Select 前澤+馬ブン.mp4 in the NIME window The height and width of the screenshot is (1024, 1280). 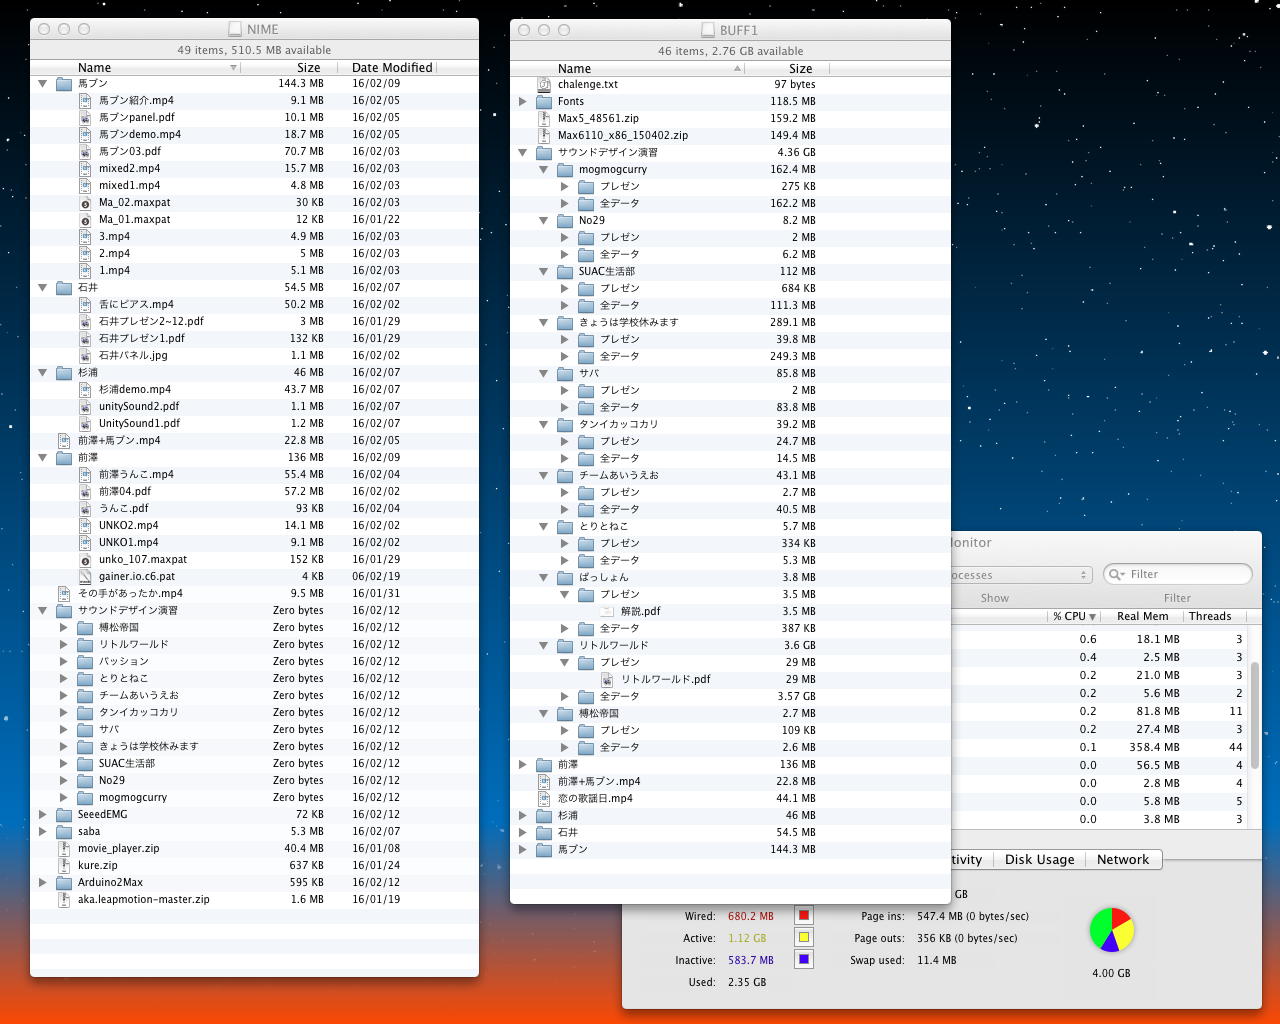[x=254, y=440]
